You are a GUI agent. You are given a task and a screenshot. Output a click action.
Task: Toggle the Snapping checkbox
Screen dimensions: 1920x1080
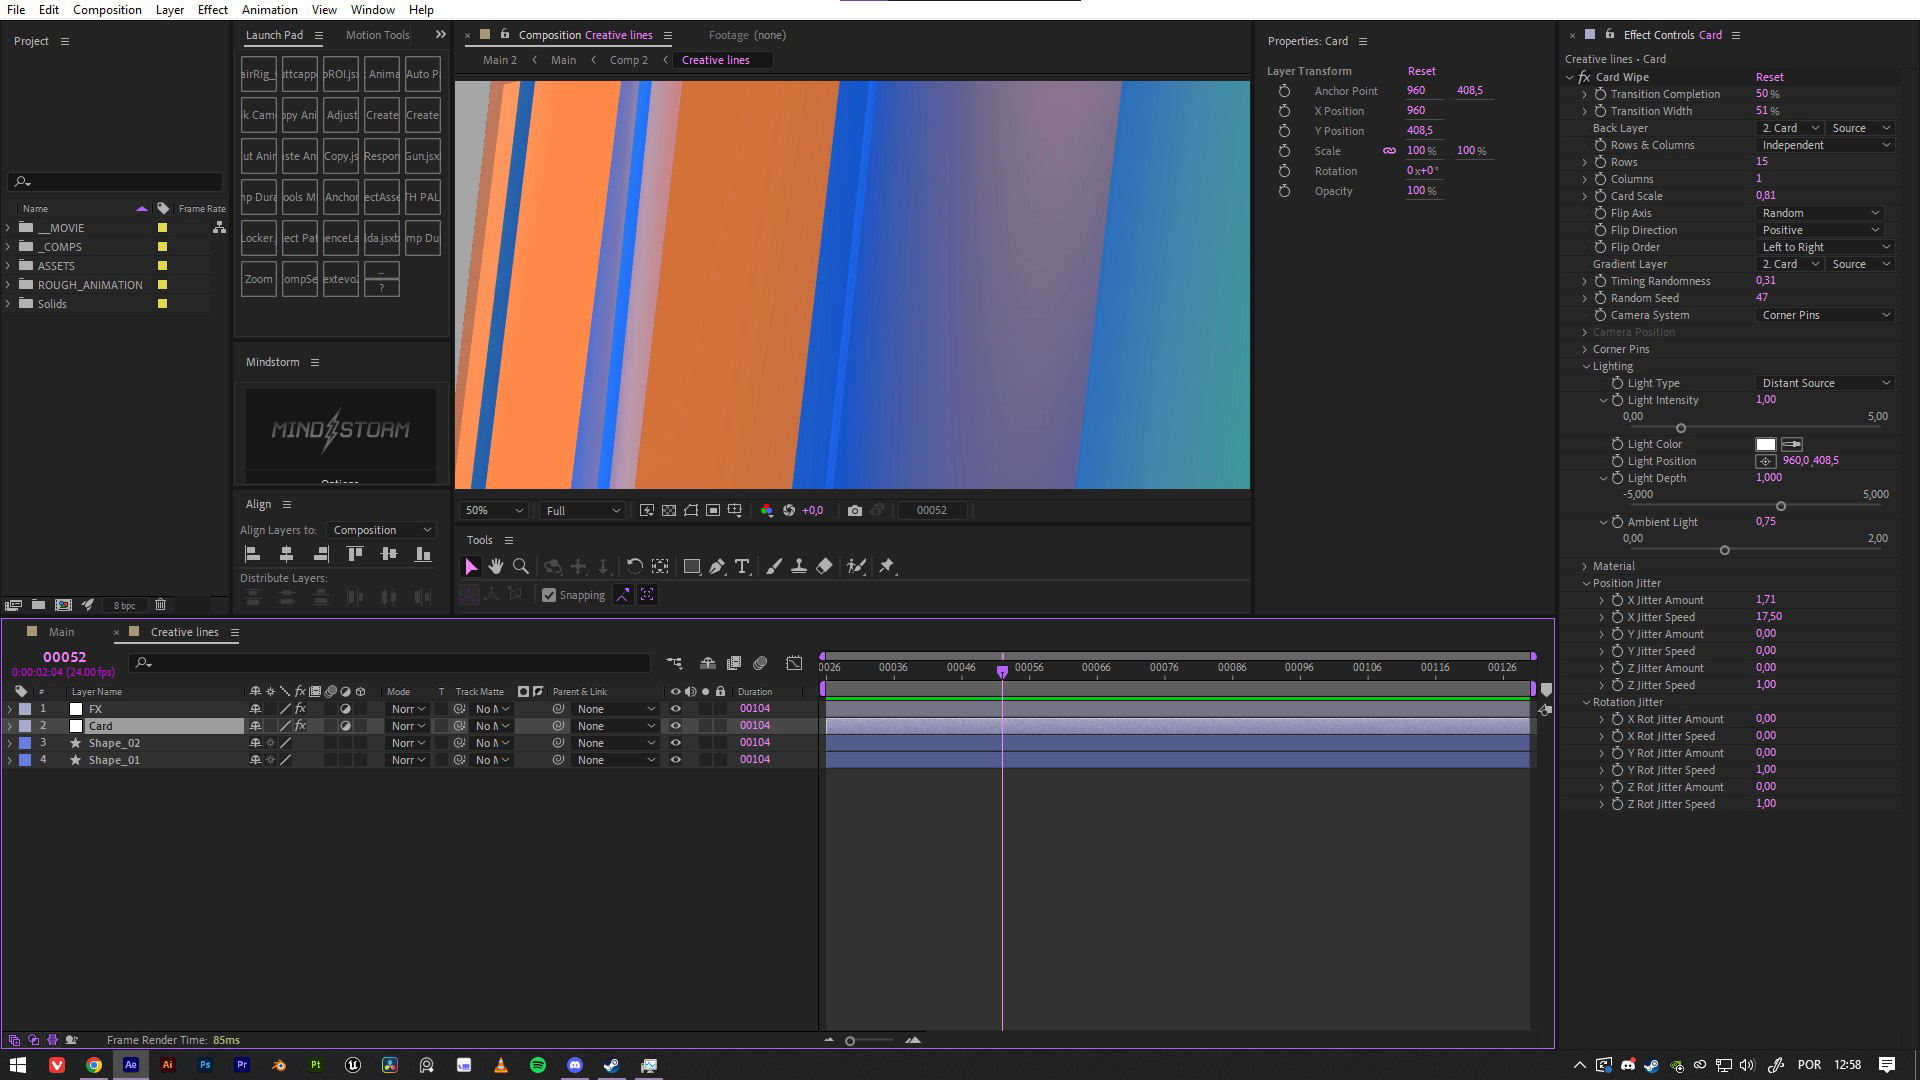coord(549,595)
